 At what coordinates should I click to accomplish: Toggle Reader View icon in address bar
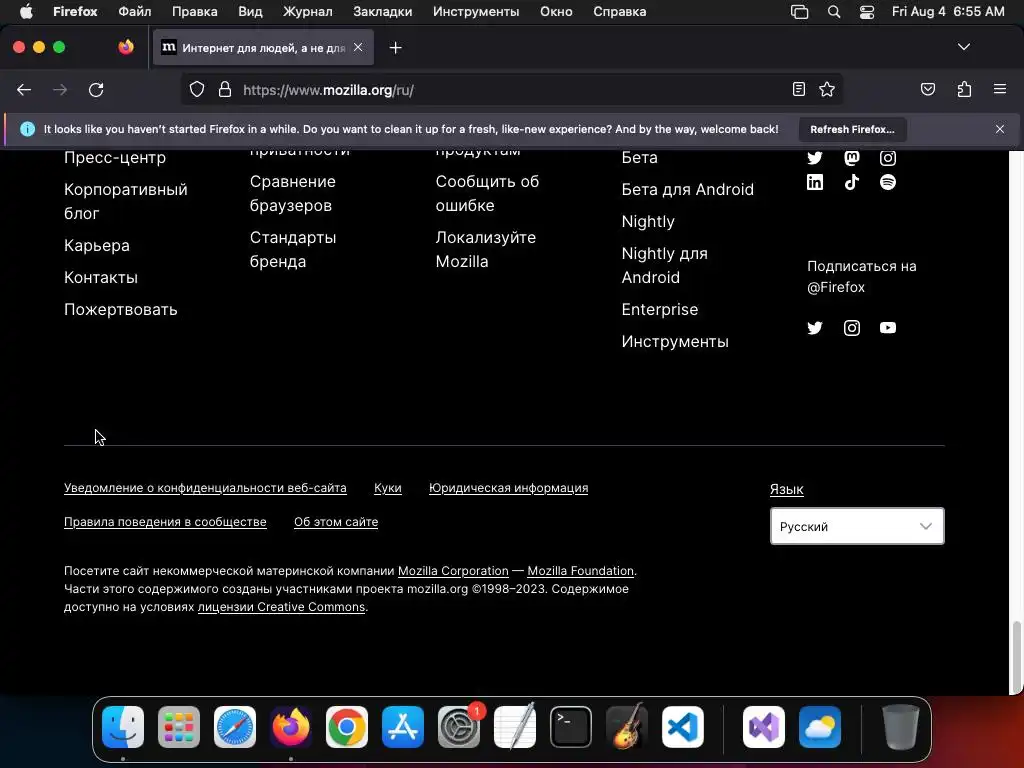tap(799, 89)
